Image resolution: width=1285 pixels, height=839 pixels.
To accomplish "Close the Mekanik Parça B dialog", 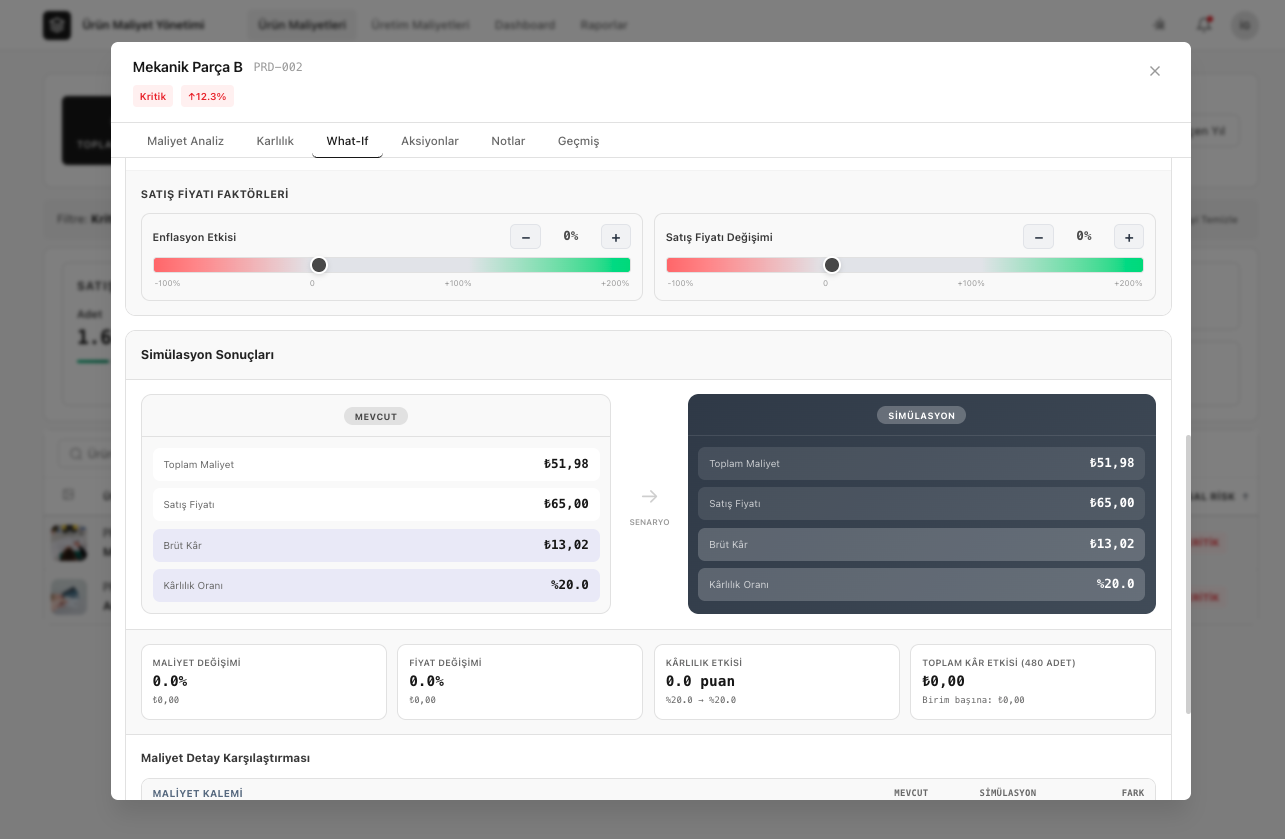I will [x=1155, y=71].
